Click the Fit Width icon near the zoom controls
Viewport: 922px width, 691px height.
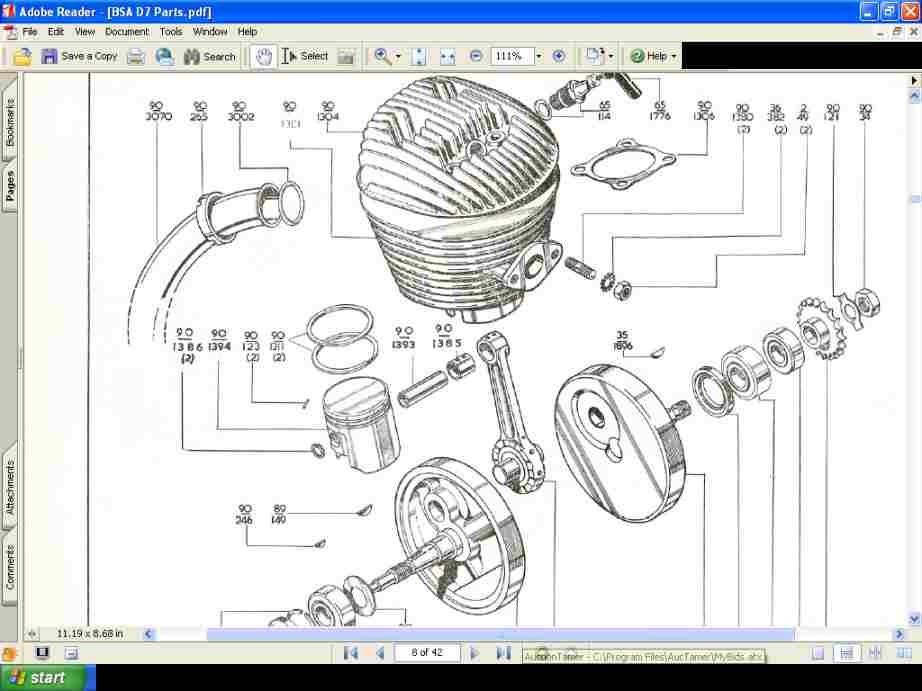[445, 56]
